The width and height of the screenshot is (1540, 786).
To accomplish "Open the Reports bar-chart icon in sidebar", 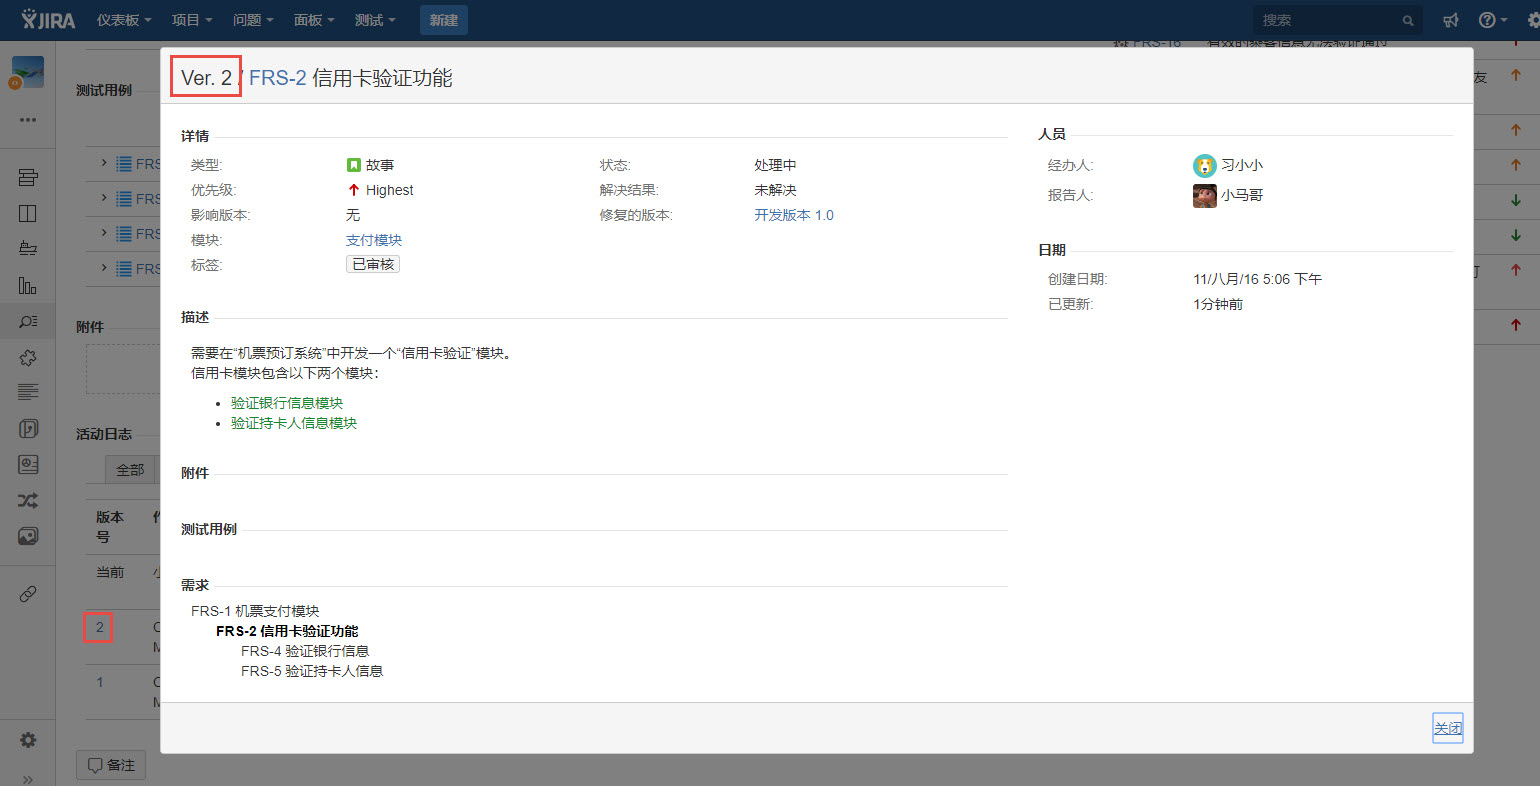I will tap(28, 285).
